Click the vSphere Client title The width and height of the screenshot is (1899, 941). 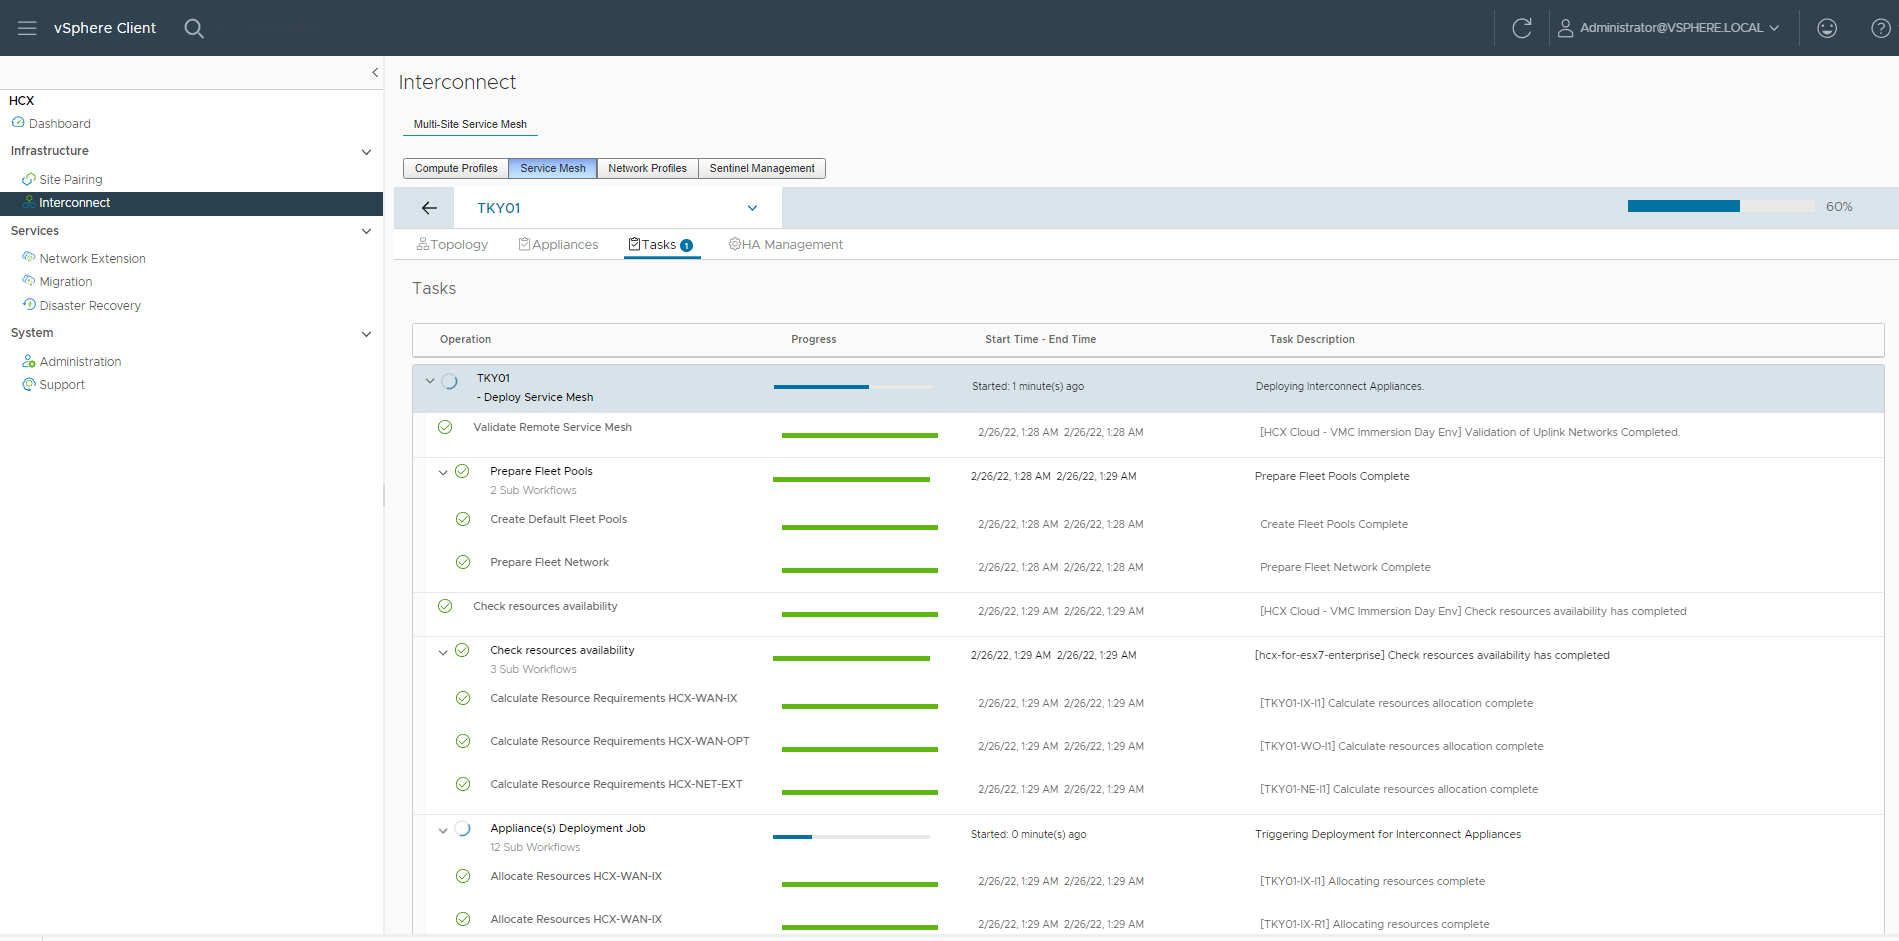pyautogui.click(x=105, y=28)
